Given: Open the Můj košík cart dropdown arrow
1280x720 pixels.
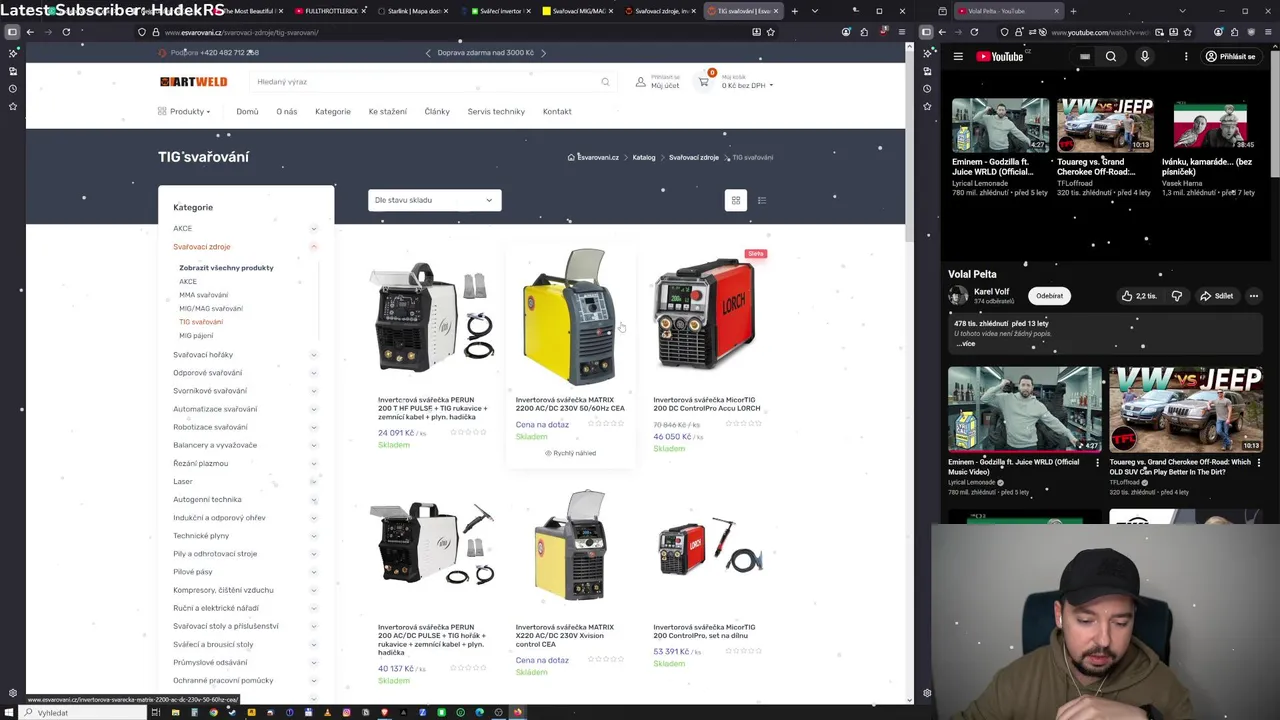Looking at the screenshot, I should click(771, 86).
